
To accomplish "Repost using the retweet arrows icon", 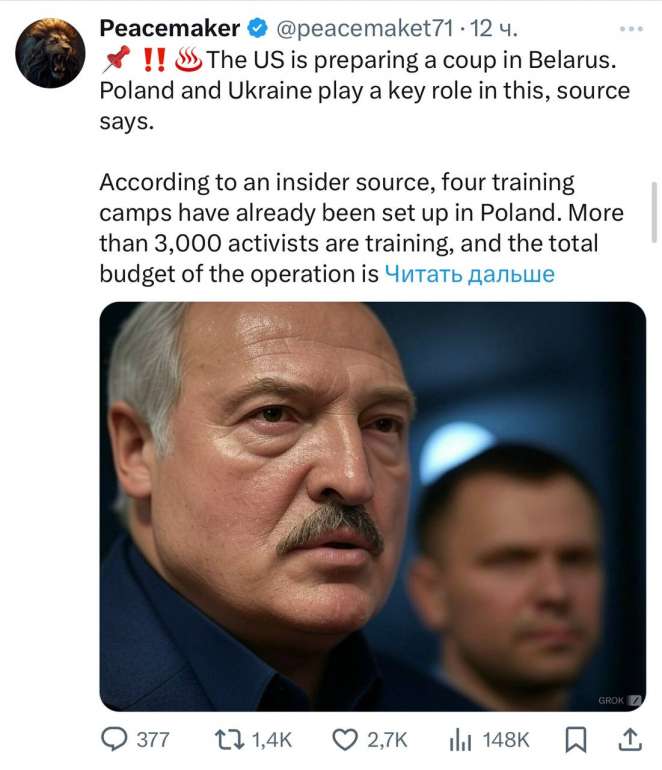I will point(229,739).
